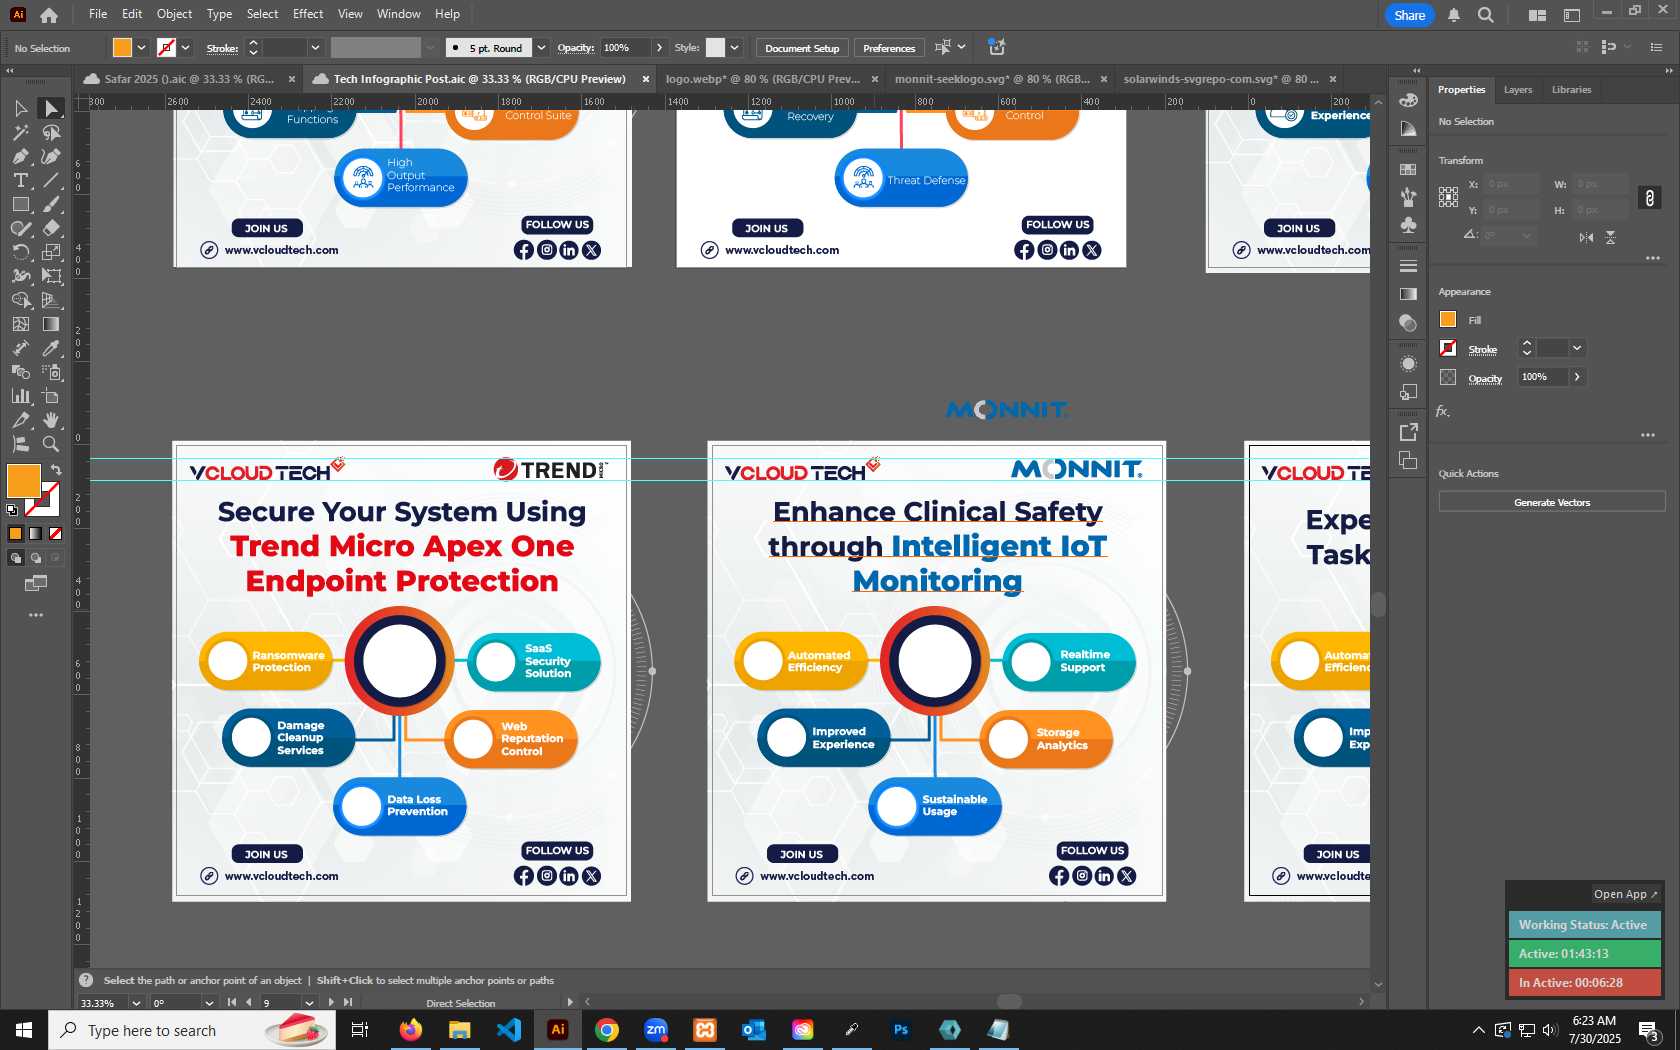This screenshot has height=1050, width=1680.
Task: Select the Free Transform tool
Action: [51, 276]
